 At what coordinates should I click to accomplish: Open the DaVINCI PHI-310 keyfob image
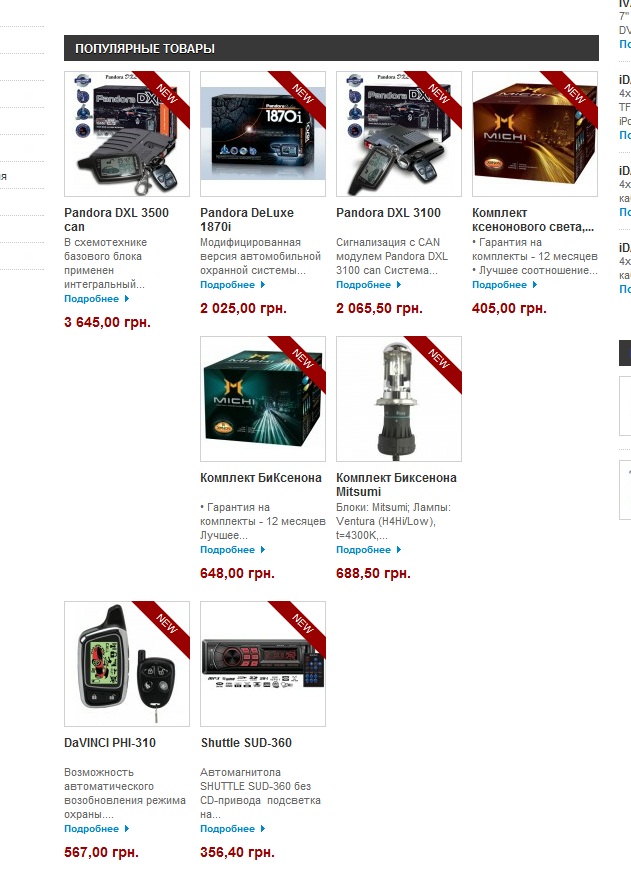pyautogui.click(x=127, y=663)
